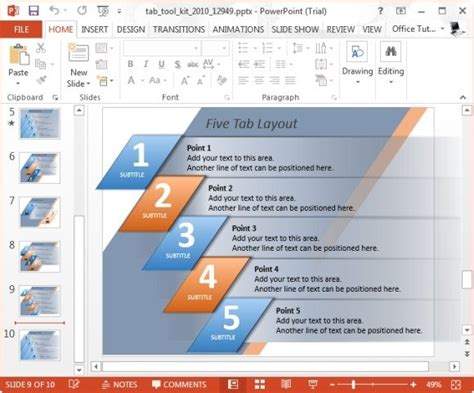Click zoom in plus button
474x393 pixels.
(413, 385)
